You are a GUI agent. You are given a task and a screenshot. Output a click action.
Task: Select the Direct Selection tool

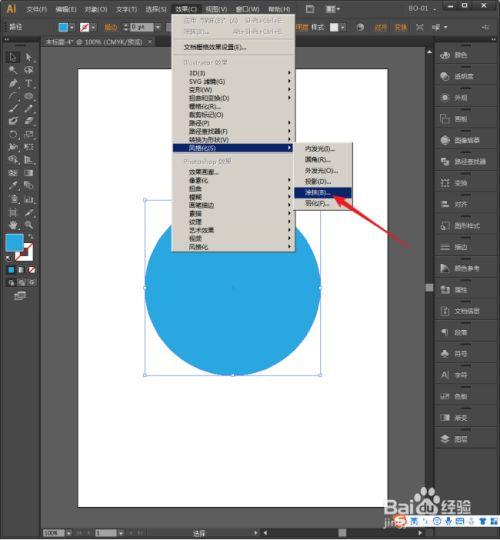(29, 57)
